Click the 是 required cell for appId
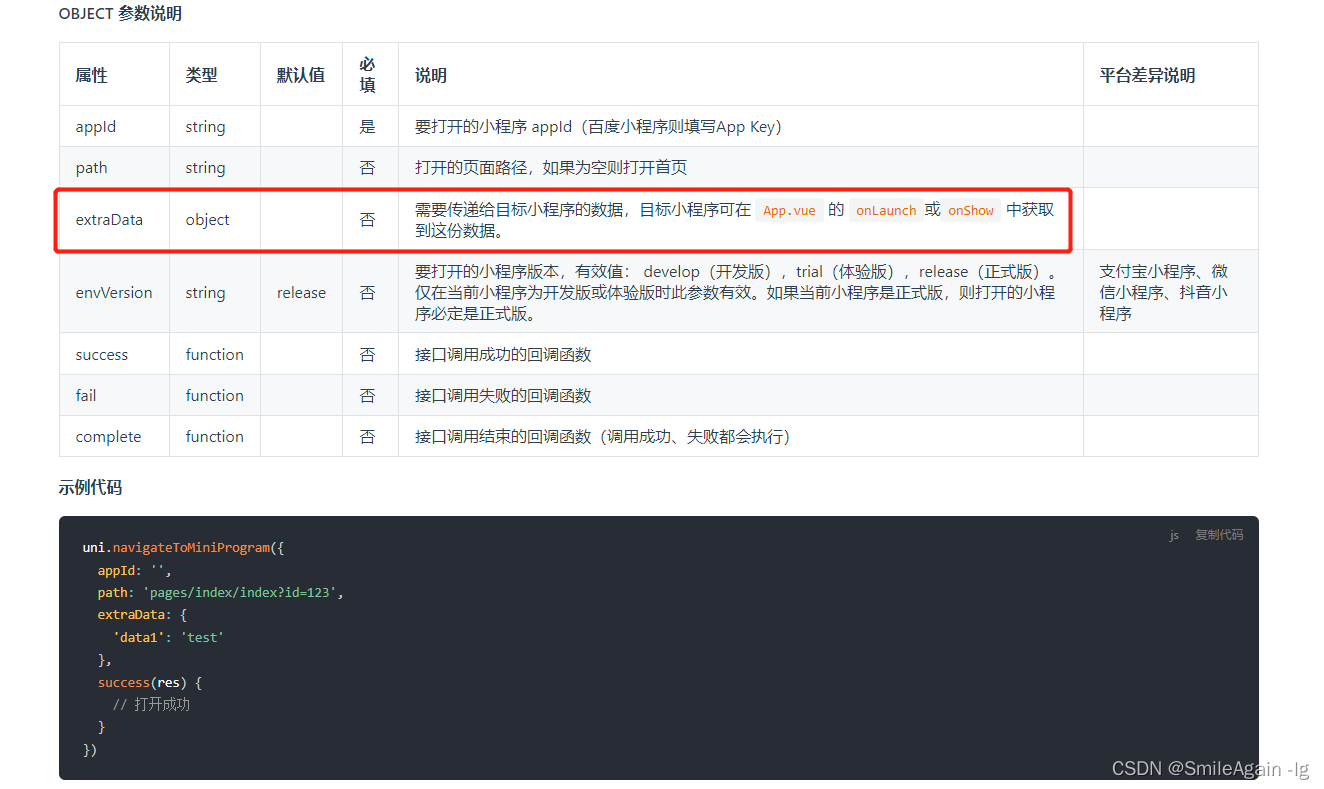Image resolution: width=1324 pixels, height=789 pixels. tap(370, 126)
